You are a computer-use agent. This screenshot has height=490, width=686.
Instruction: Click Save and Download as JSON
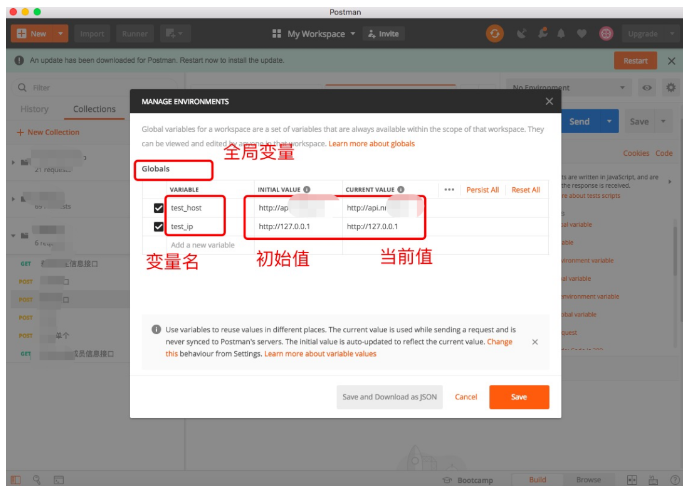pyautogui.click(x=389, y=397)
